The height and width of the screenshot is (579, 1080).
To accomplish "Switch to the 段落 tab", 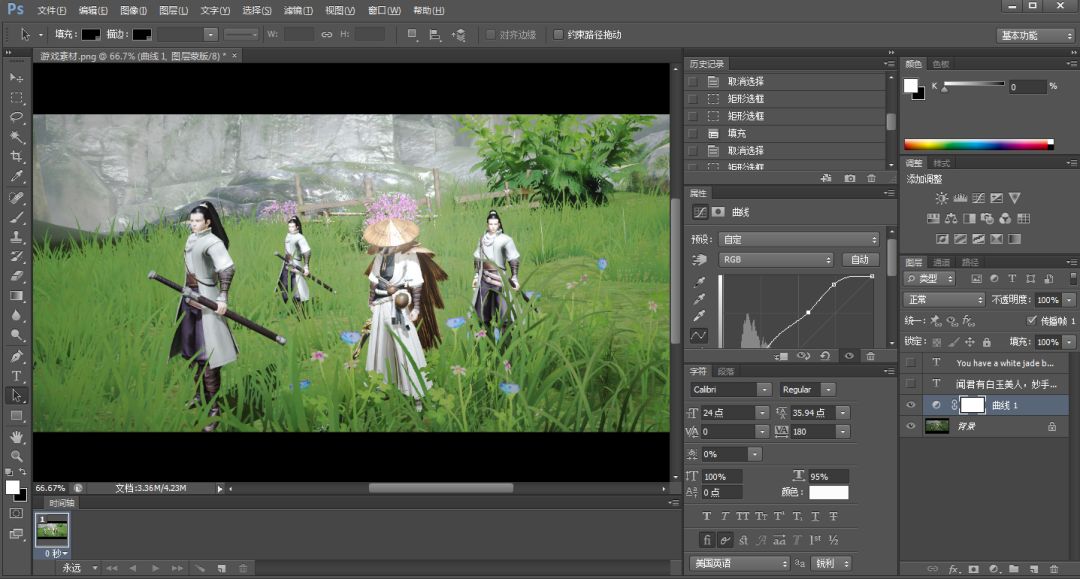I will pyautogui.click(x=725, y=371).
